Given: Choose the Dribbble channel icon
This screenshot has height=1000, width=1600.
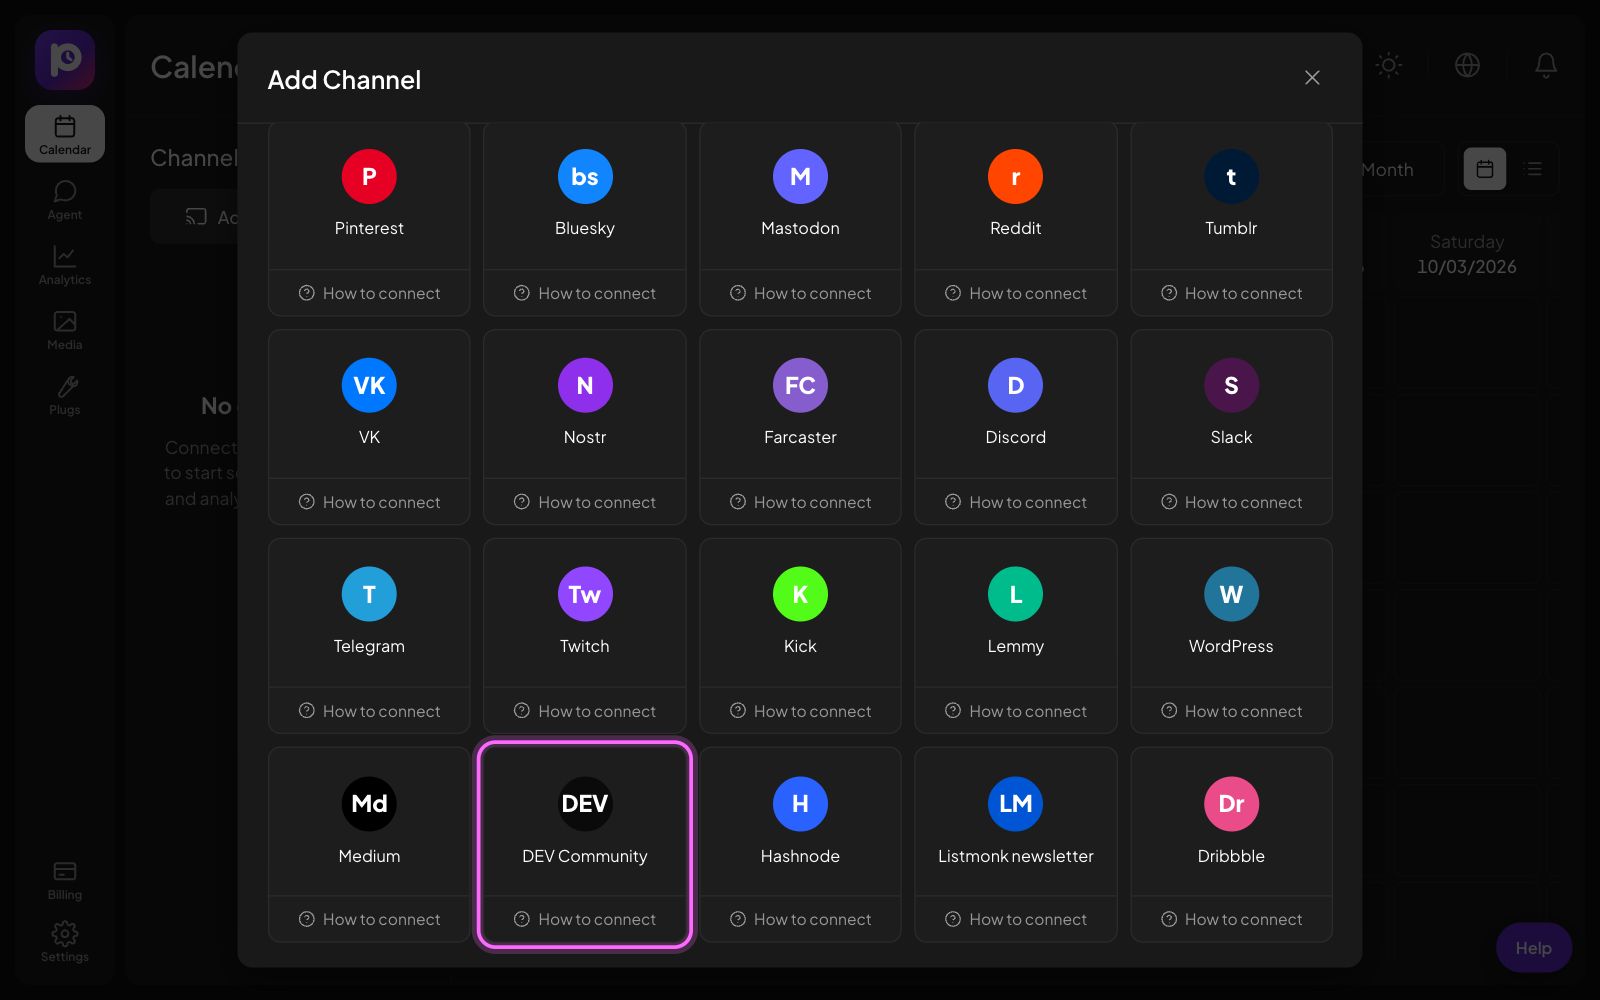Looking at the screenshot, I should (1231, 804).
